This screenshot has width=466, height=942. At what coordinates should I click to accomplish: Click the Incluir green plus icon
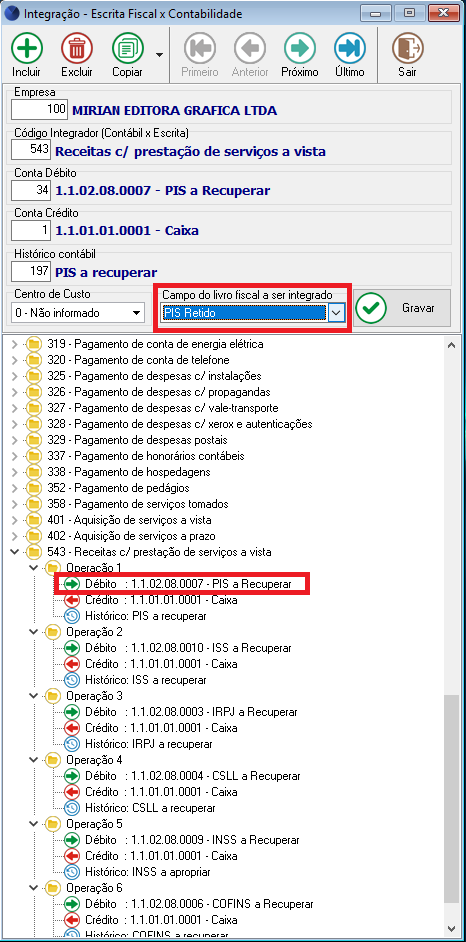(x=26, y=48)
